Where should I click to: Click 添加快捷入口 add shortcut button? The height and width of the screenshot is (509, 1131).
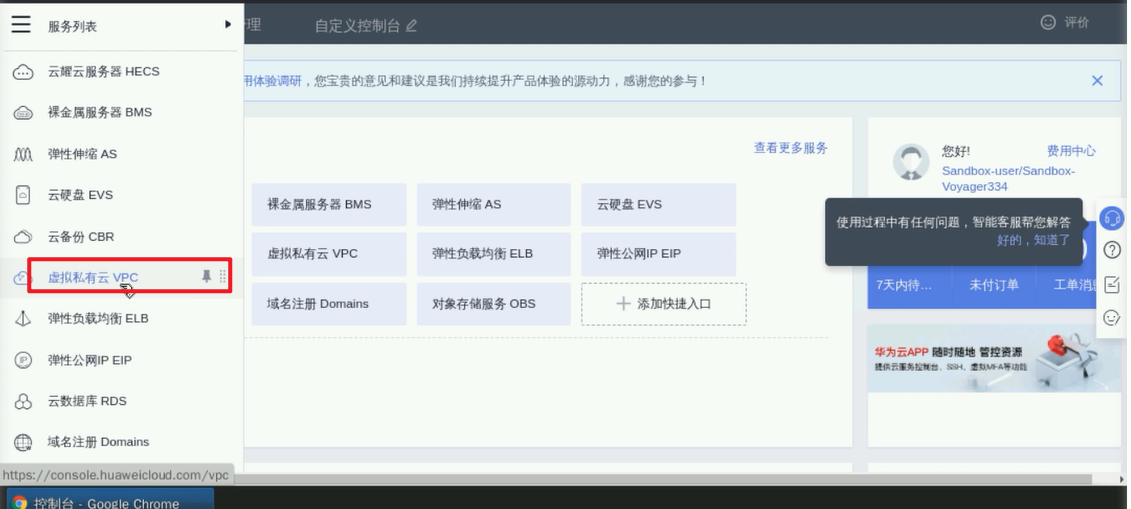click(664, 304)
